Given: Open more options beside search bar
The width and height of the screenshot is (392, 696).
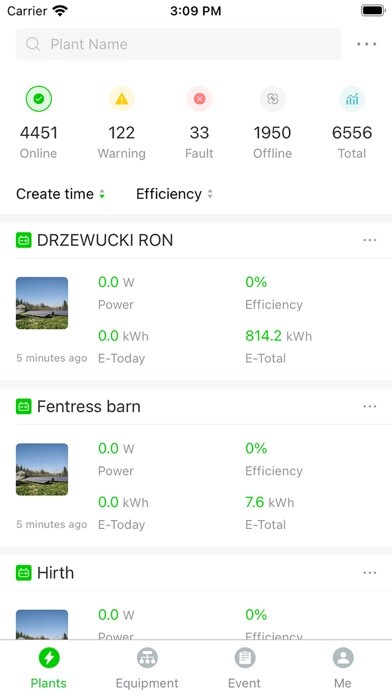Looking at the screenshot, I should tap(367, 44).
